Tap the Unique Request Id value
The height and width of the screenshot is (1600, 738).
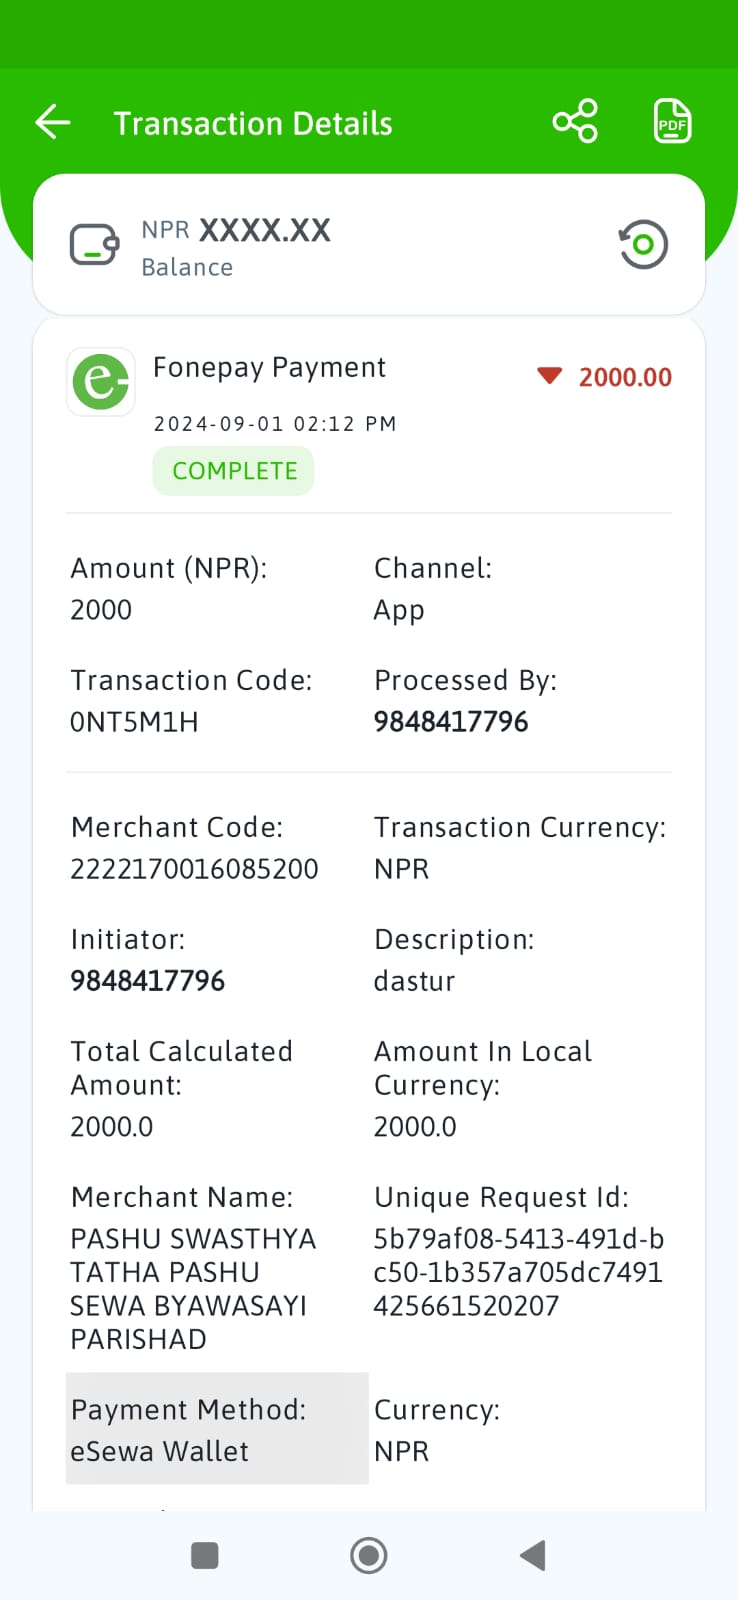(x=519, y=1272)
